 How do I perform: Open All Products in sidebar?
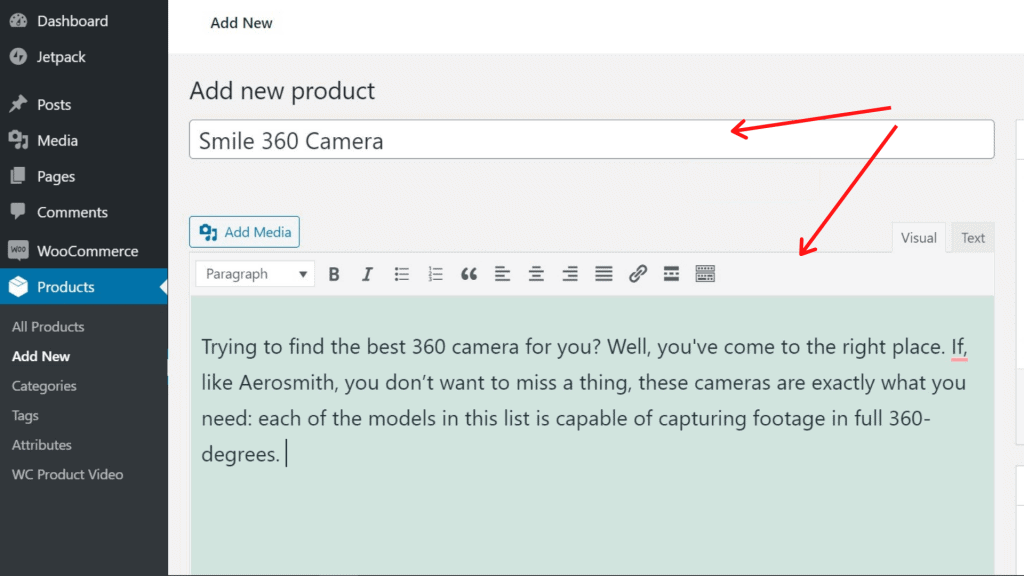click(x=48, y=327)
